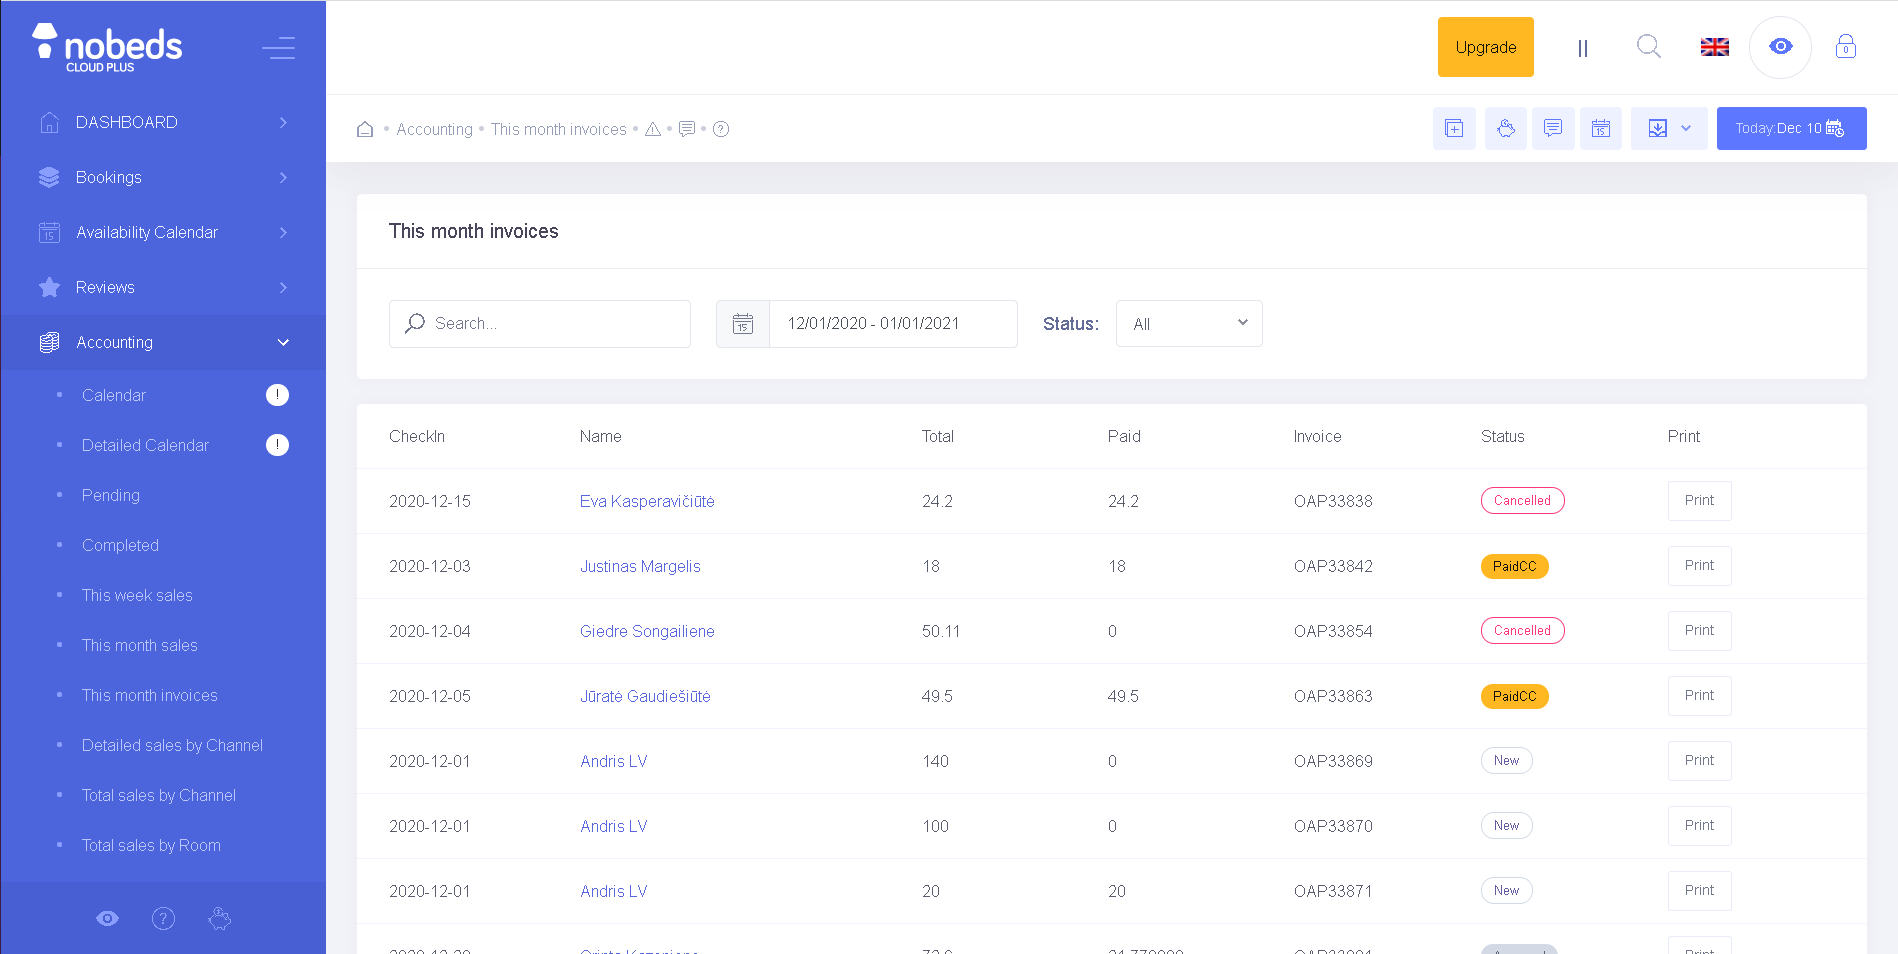Click the Upgrade button
The width and height of the screenshot is (1898, 954).
pyautogui.click(x=1485, y=47)
